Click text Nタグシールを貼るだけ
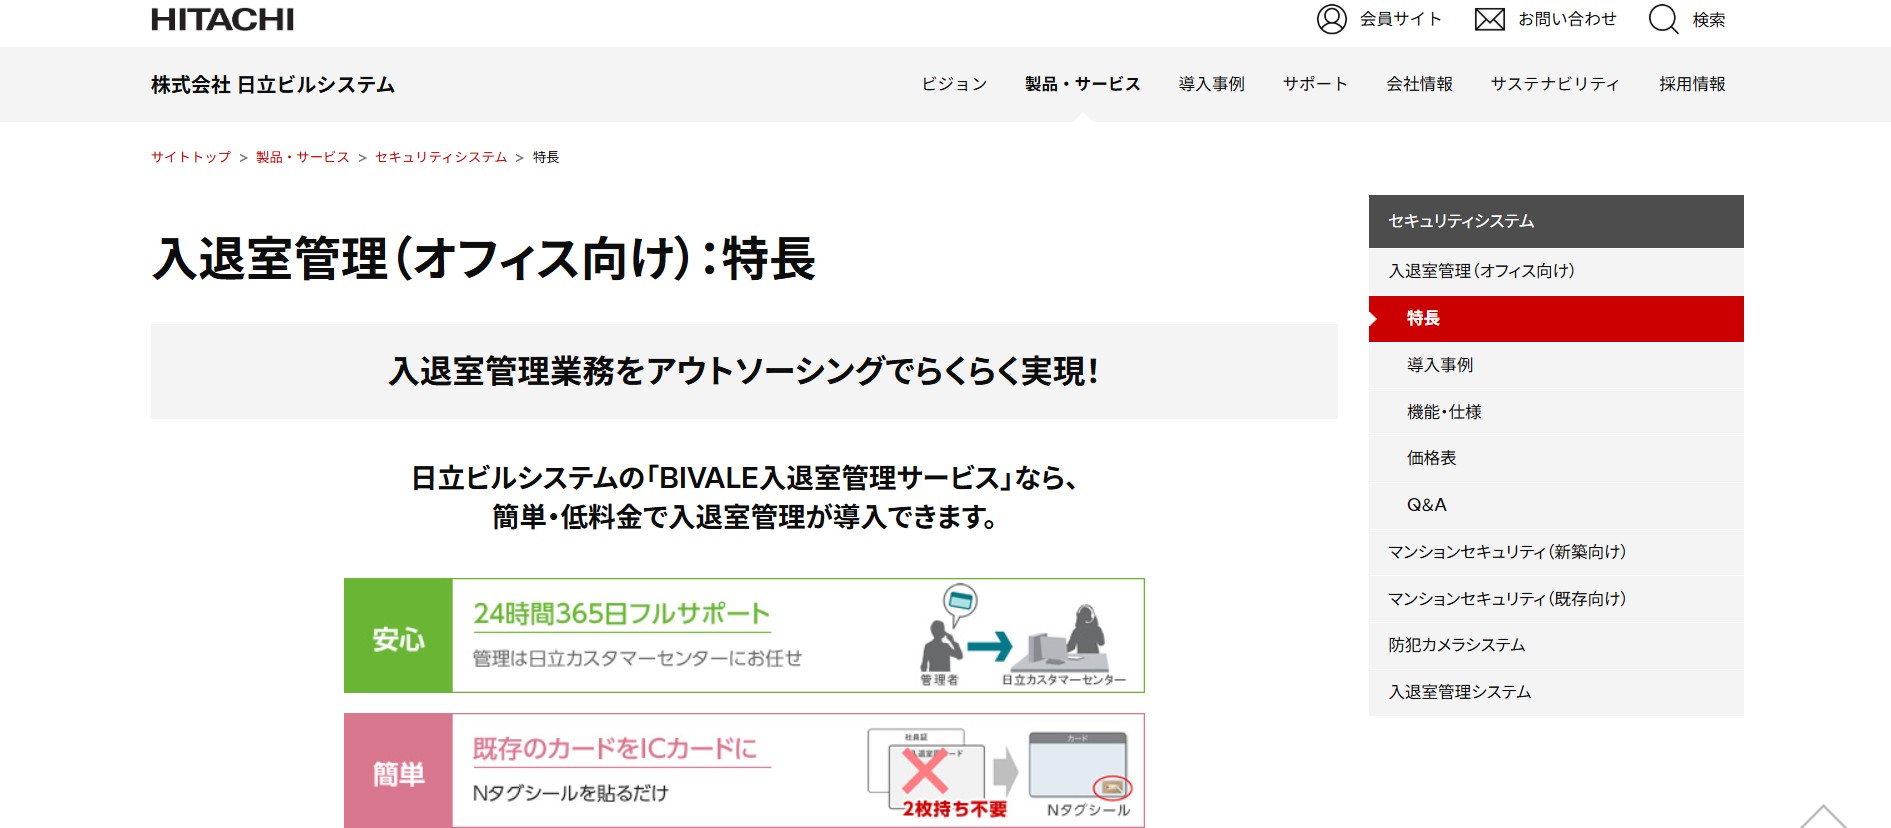Viewport: 1891px width, 828px height. tap(570, 793)
